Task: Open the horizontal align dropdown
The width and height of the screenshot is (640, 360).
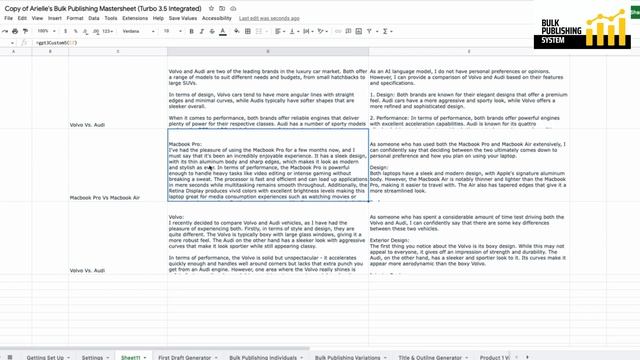Action: point(279,31)
